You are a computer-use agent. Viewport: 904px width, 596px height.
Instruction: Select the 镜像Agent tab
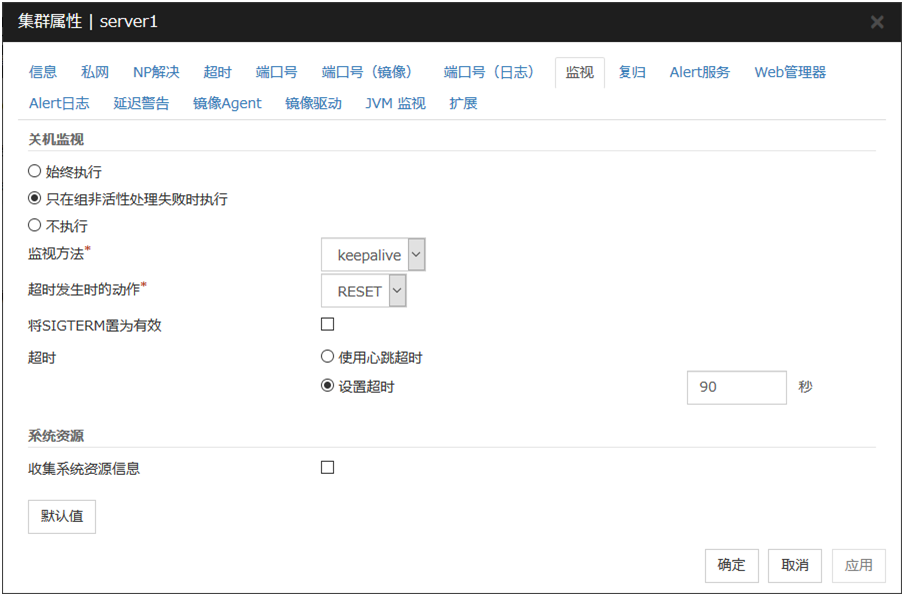(227, 103)
